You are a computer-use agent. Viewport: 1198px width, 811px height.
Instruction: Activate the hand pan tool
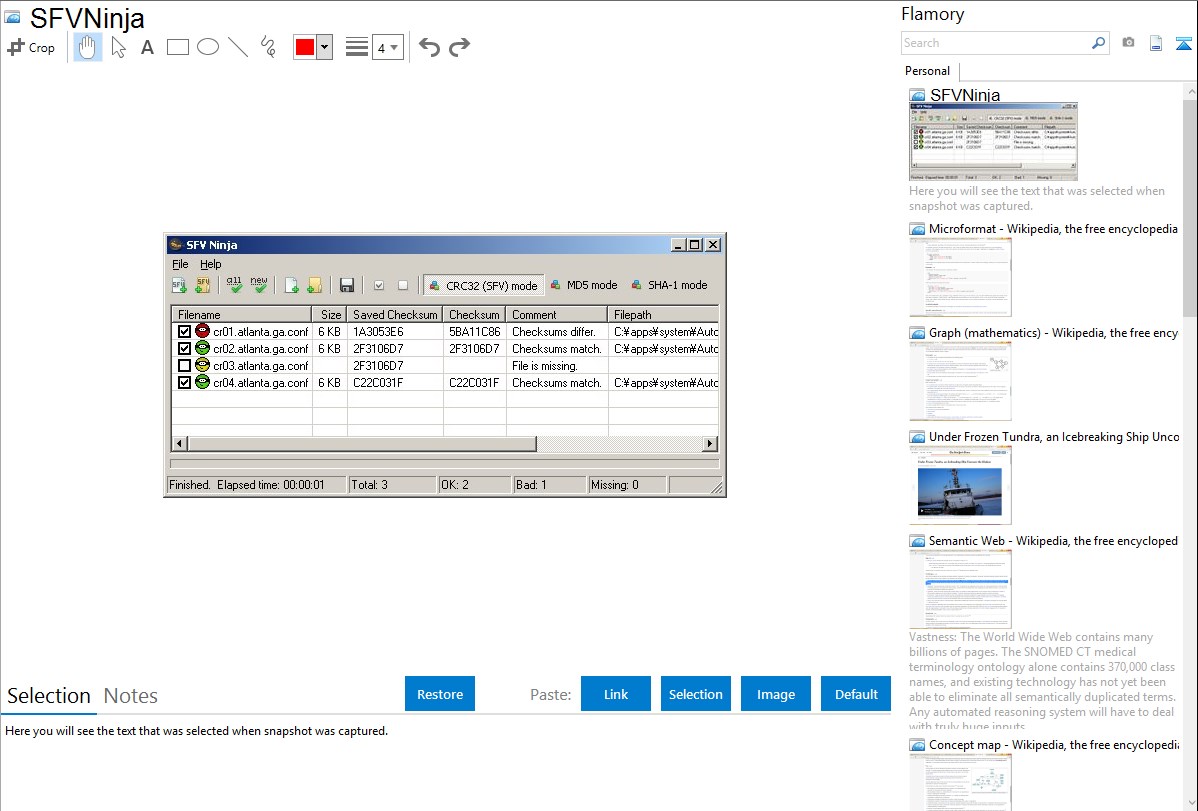[x=88, y=47]
